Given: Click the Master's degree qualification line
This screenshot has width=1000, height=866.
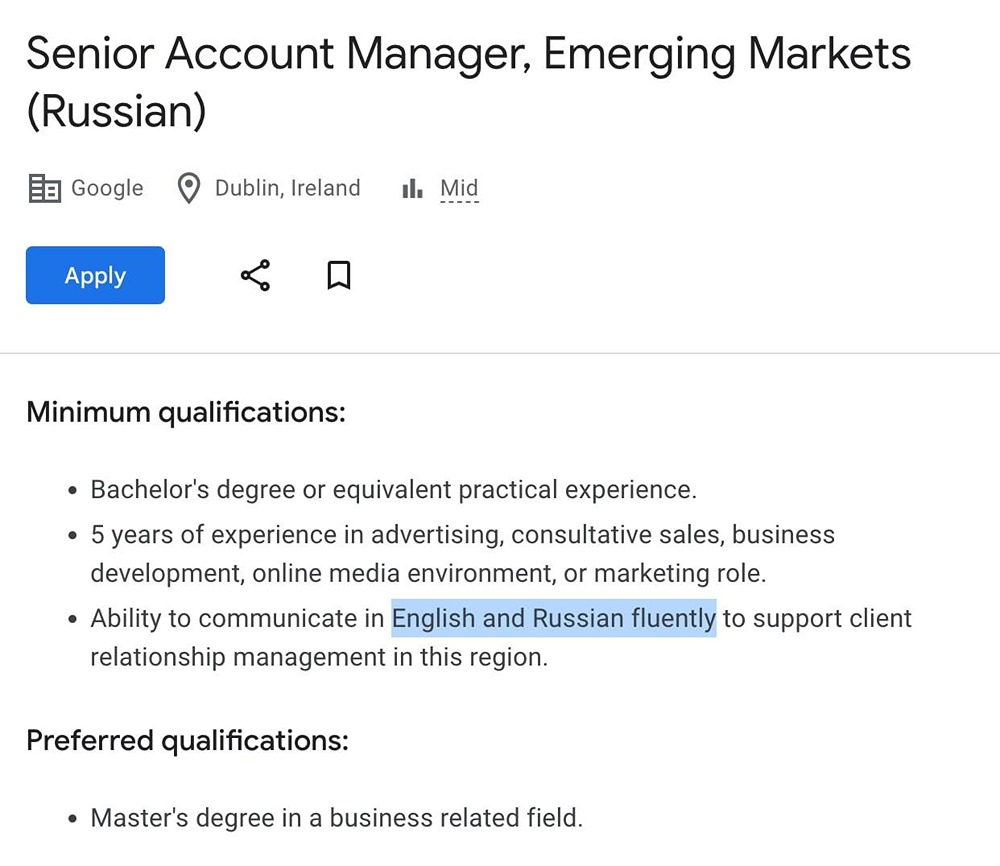Looking at the screenshot, I should pos(336,818).
